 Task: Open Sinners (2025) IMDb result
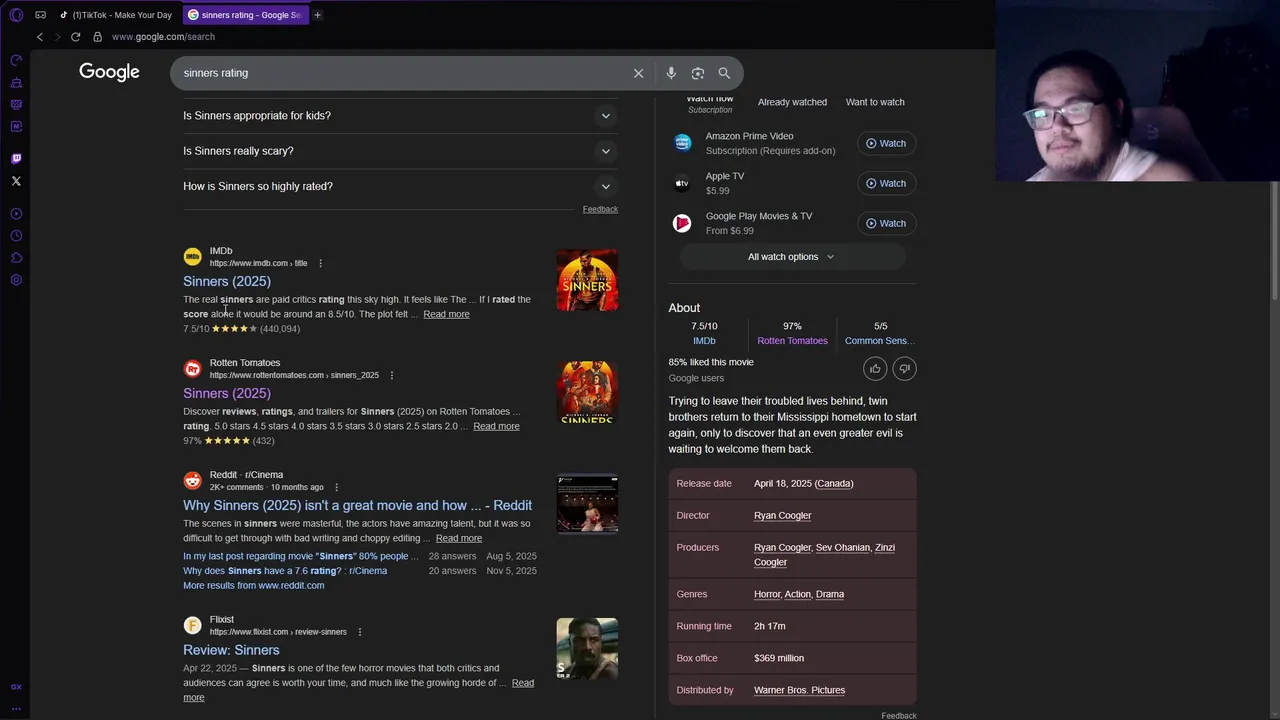227,281
